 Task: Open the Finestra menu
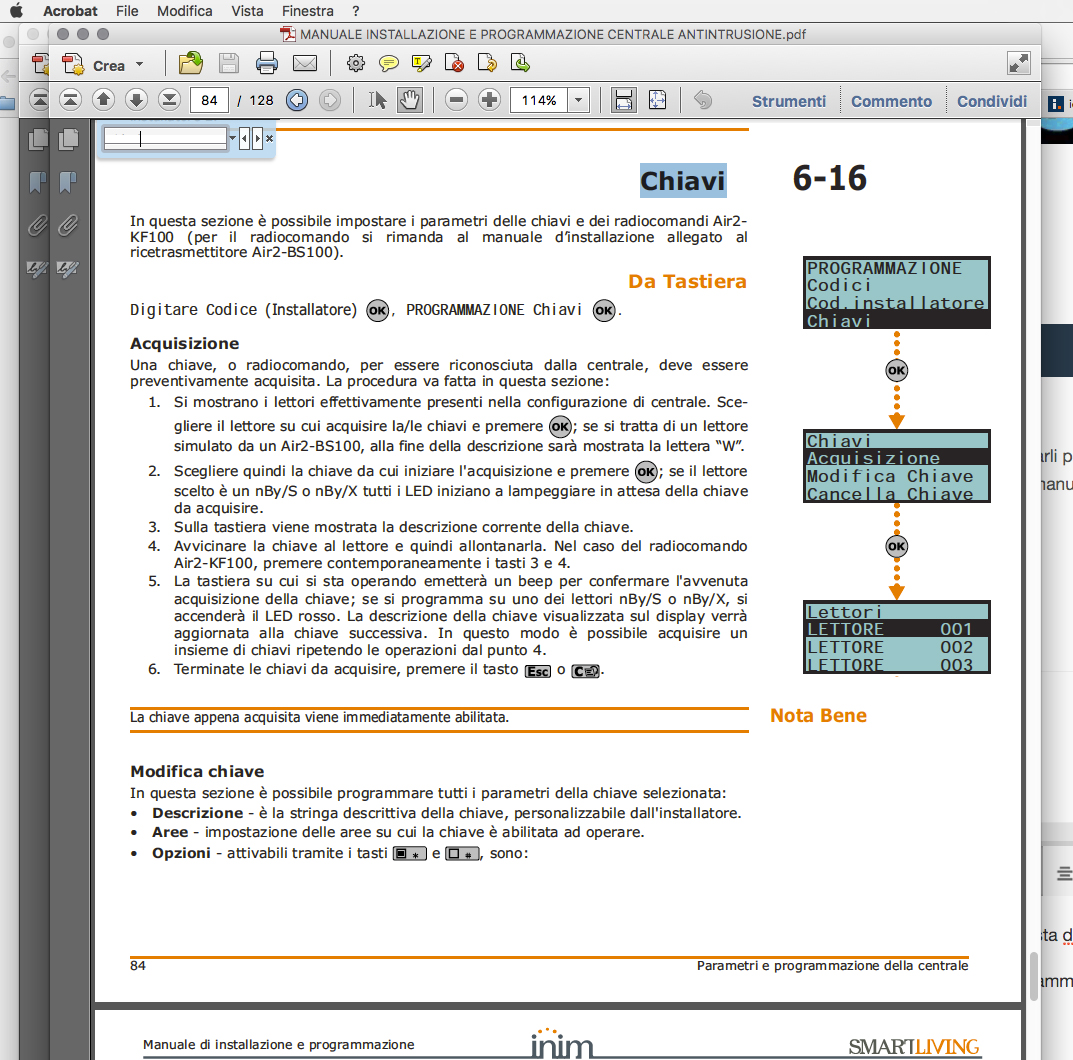(x=308, y=11)
